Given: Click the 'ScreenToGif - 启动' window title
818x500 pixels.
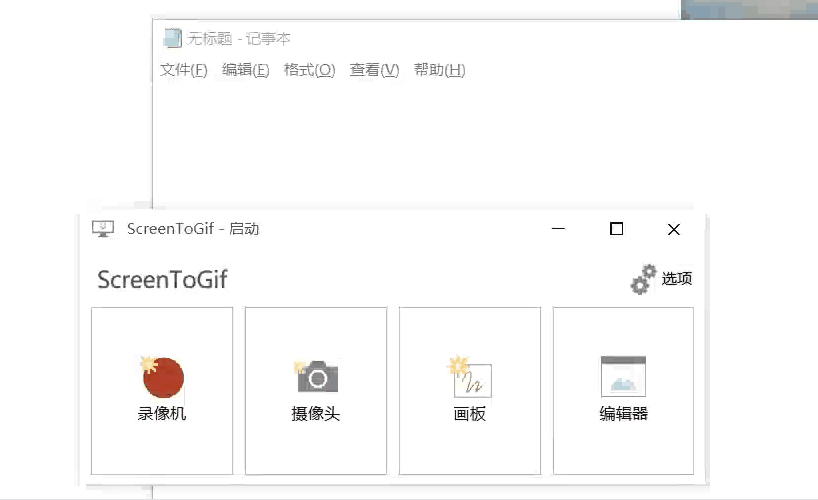Looking at the screenshot, I should point(193,229).
